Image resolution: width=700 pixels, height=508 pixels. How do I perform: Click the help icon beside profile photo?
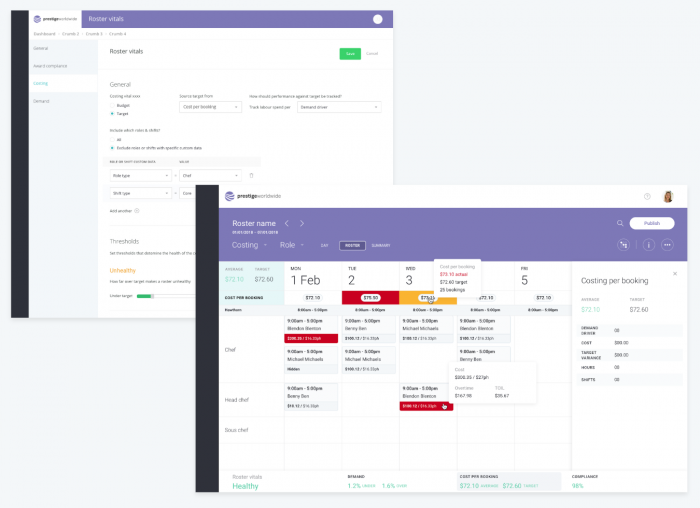pyautogui.click(x=647, y=196)
